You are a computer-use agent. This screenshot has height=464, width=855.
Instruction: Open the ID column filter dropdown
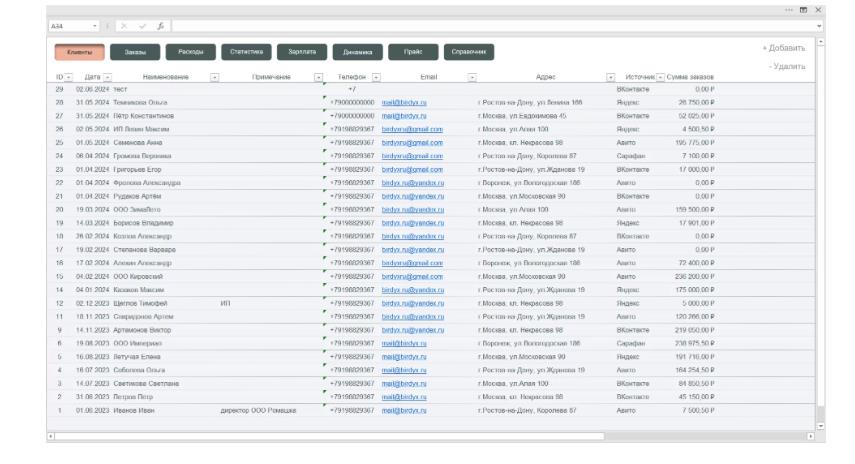click(69, 77)
